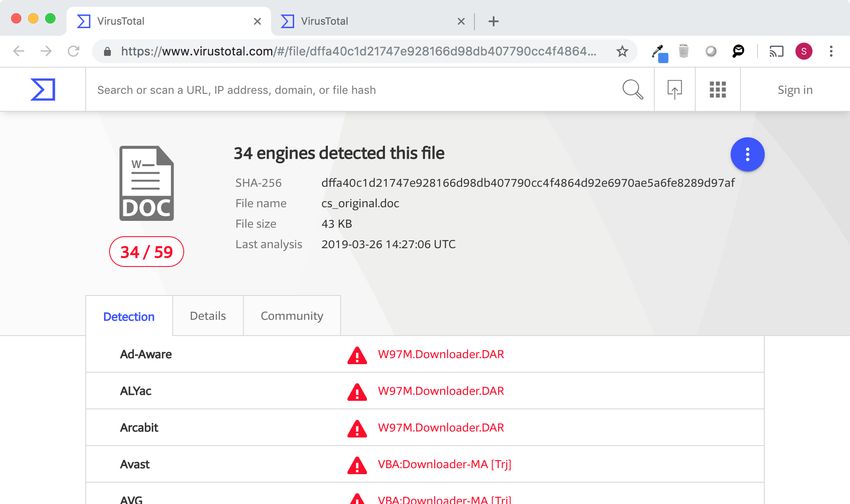Click the 34 / 59 detection score badge
Screen dimensions: 850x504
coord(146,251)
